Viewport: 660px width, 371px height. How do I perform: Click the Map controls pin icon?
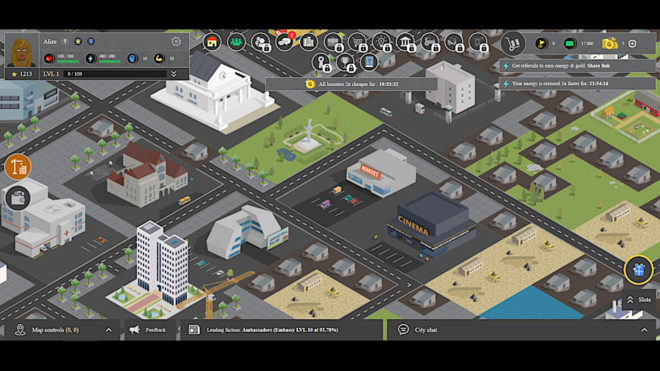coord(20,330)
